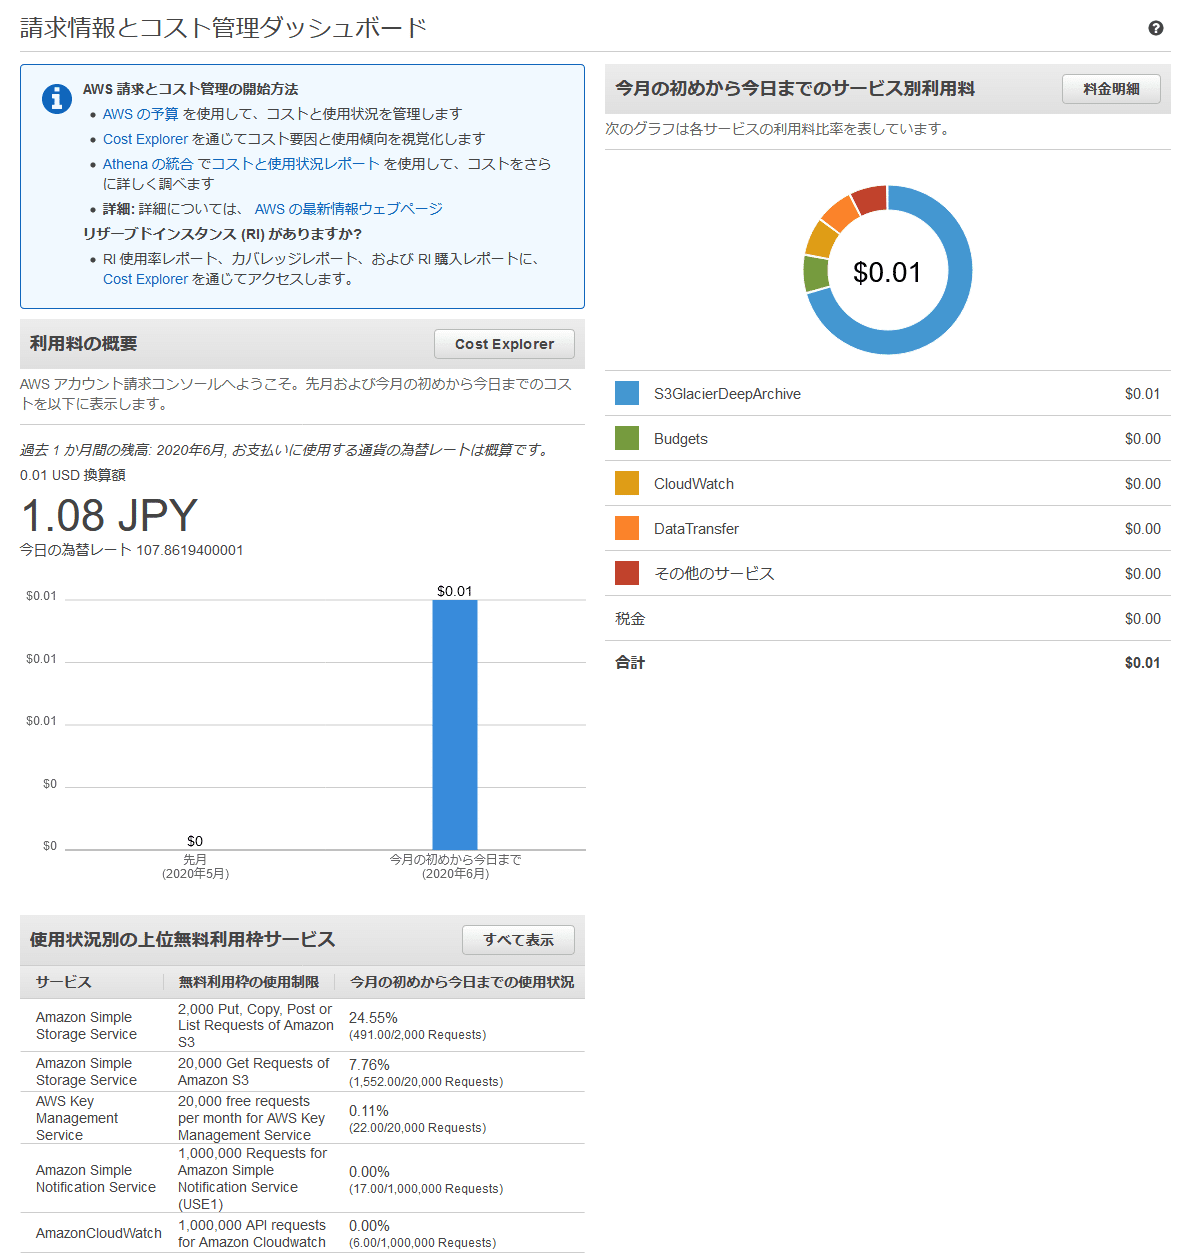The height and width of the screenshot is (1260, 1193).
Task: Click the green Budgets legend swatch
Action: (627, 438)
